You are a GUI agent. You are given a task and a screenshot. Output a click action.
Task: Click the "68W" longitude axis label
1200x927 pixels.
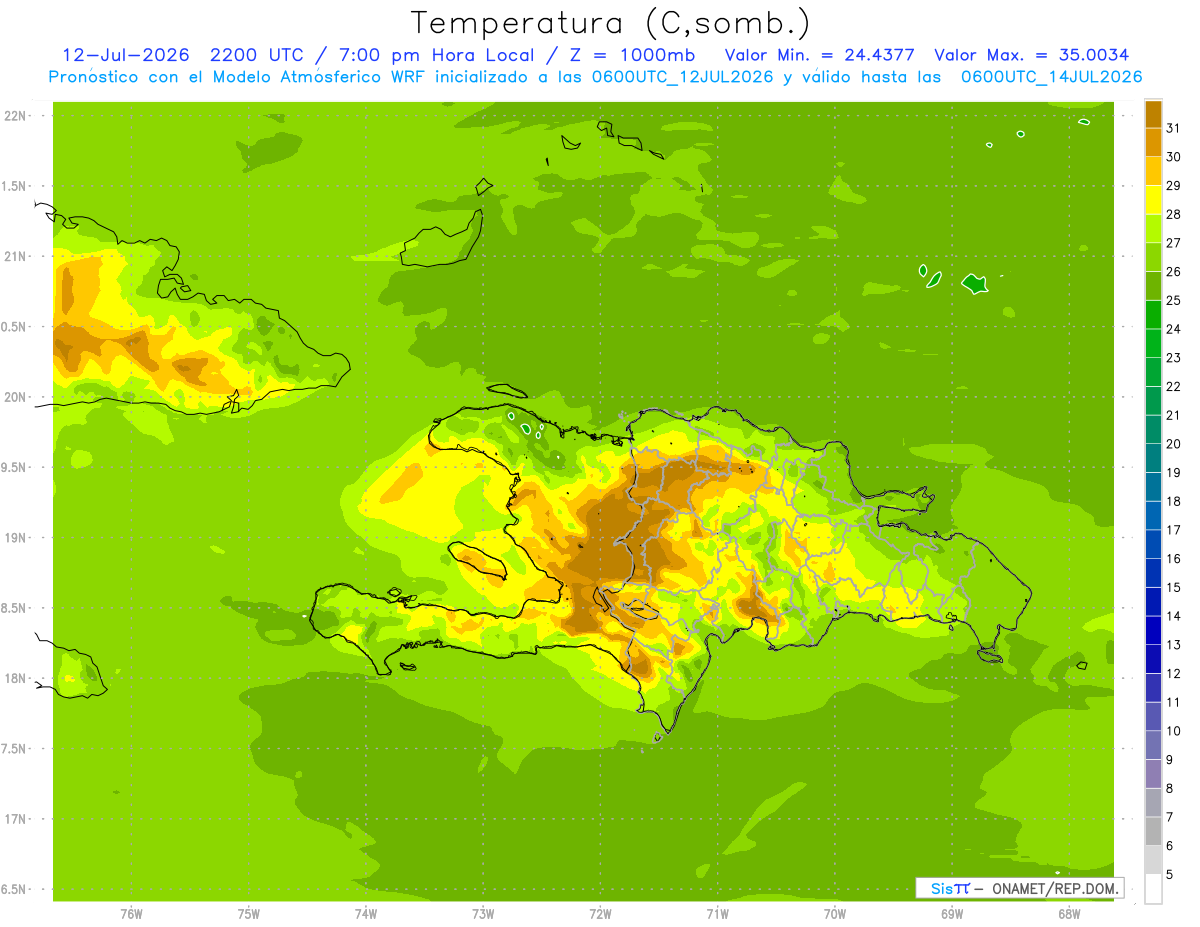point(1069,913)
